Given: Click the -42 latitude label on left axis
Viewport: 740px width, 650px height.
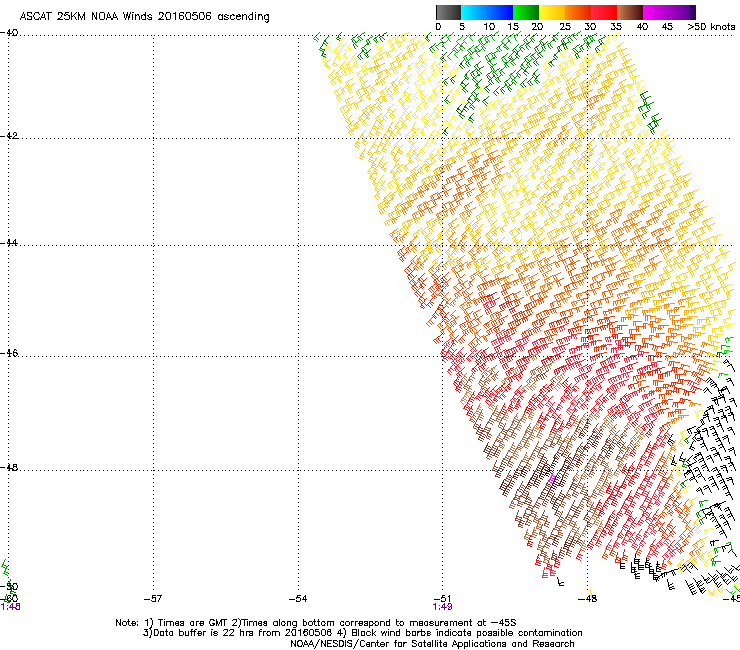Looking at the screenshot, I should [x=9, y=135].
